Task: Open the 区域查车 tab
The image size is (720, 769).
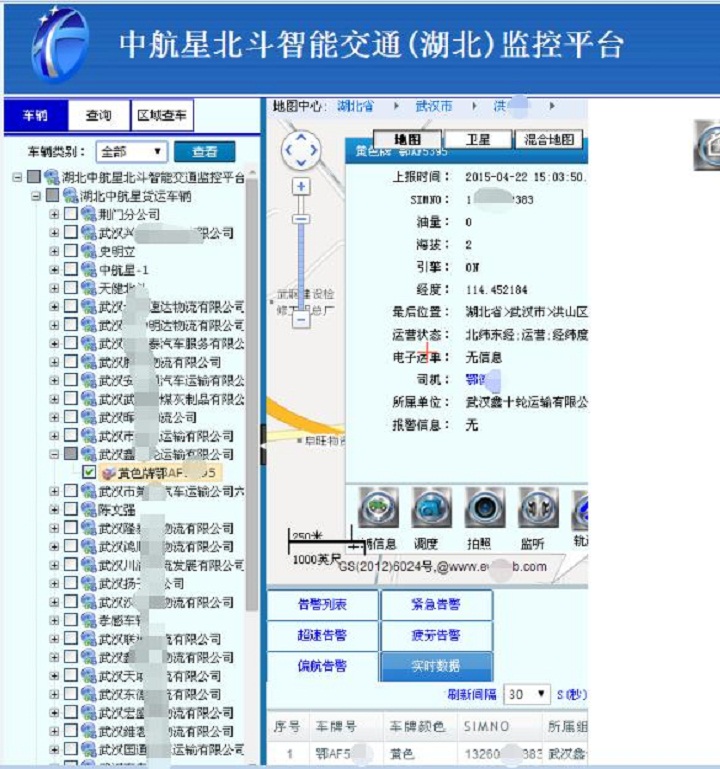Action: [162, 116]
